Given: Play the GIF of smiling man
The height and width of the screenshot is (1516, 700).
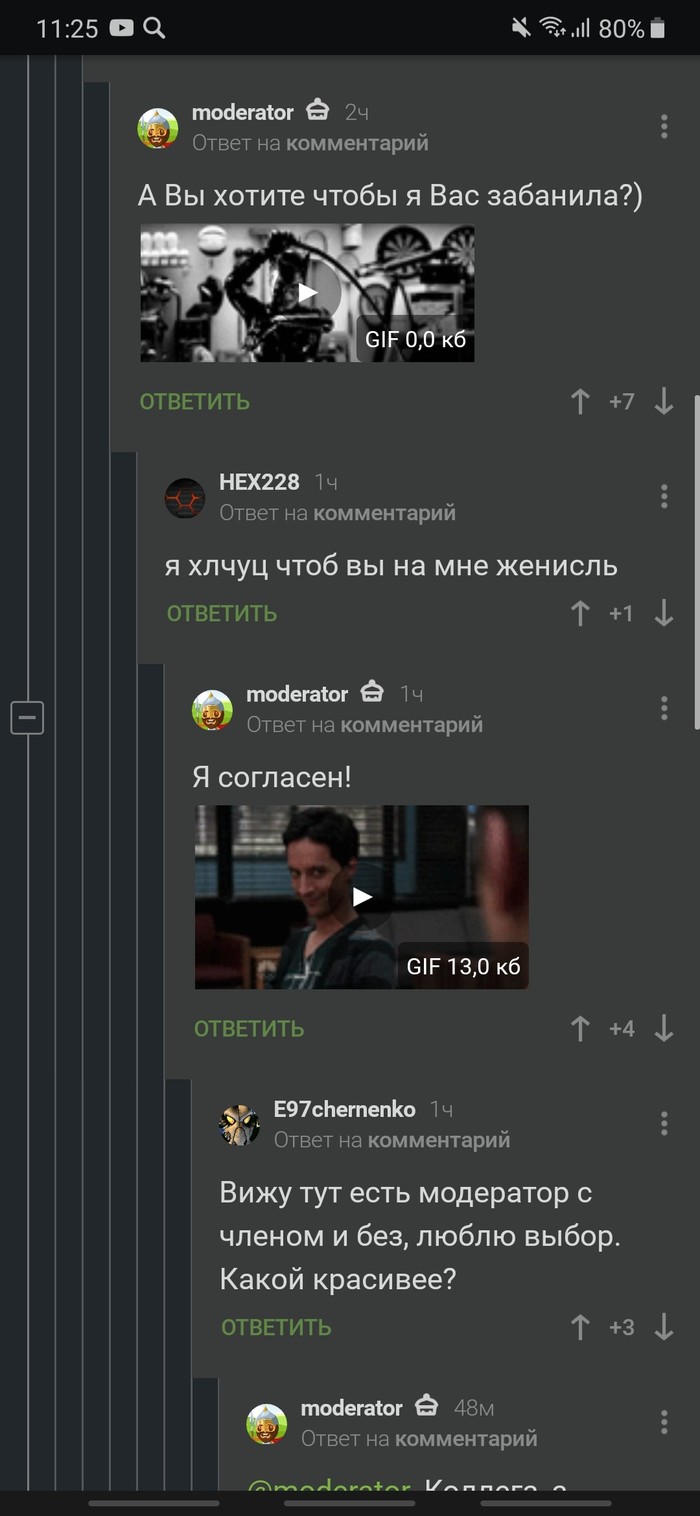Looking at the screenshot, I should [361, 897].
